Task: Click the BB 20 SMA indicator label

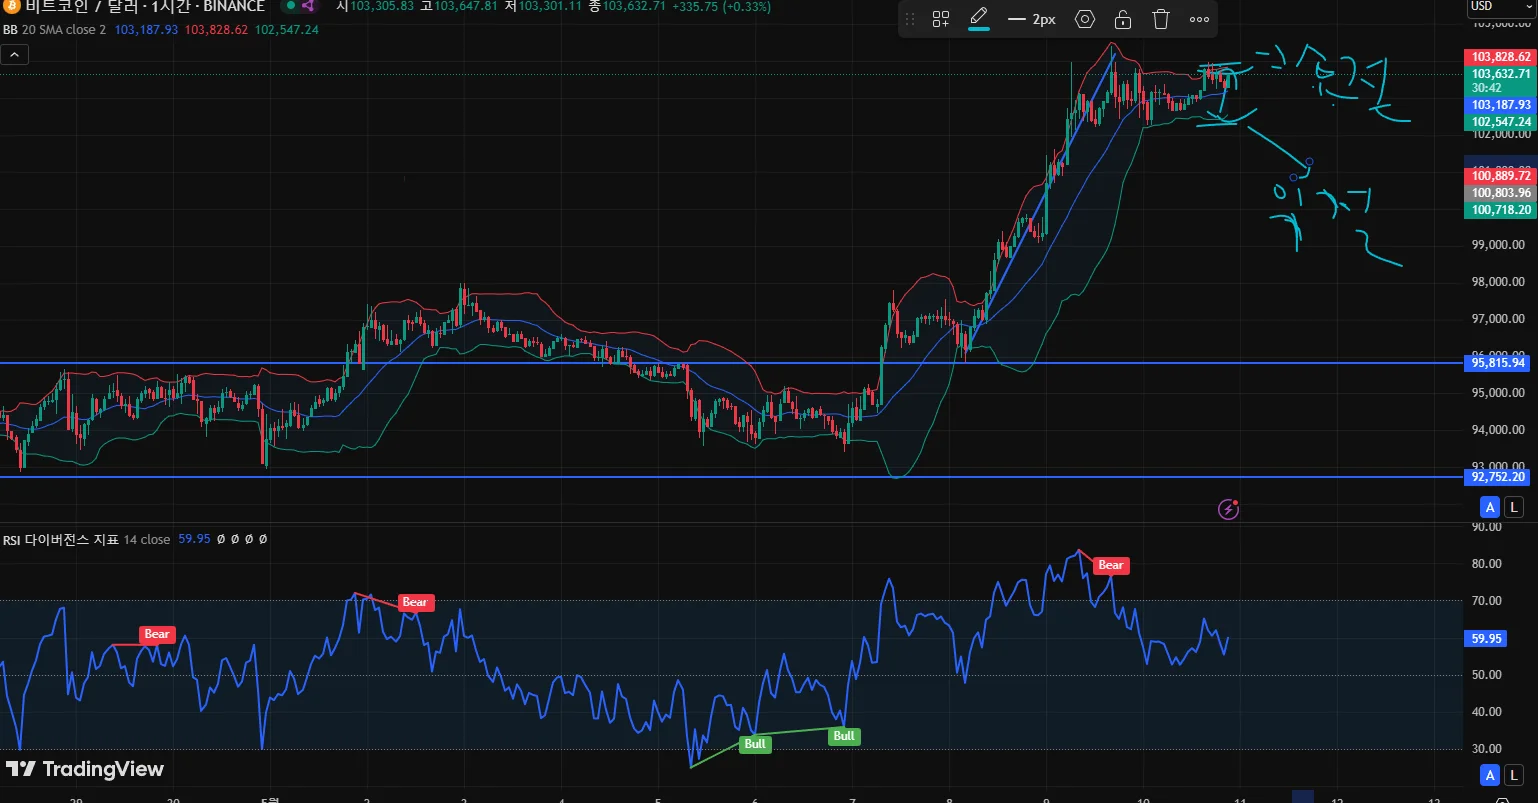Action: (x=54, y=30)
